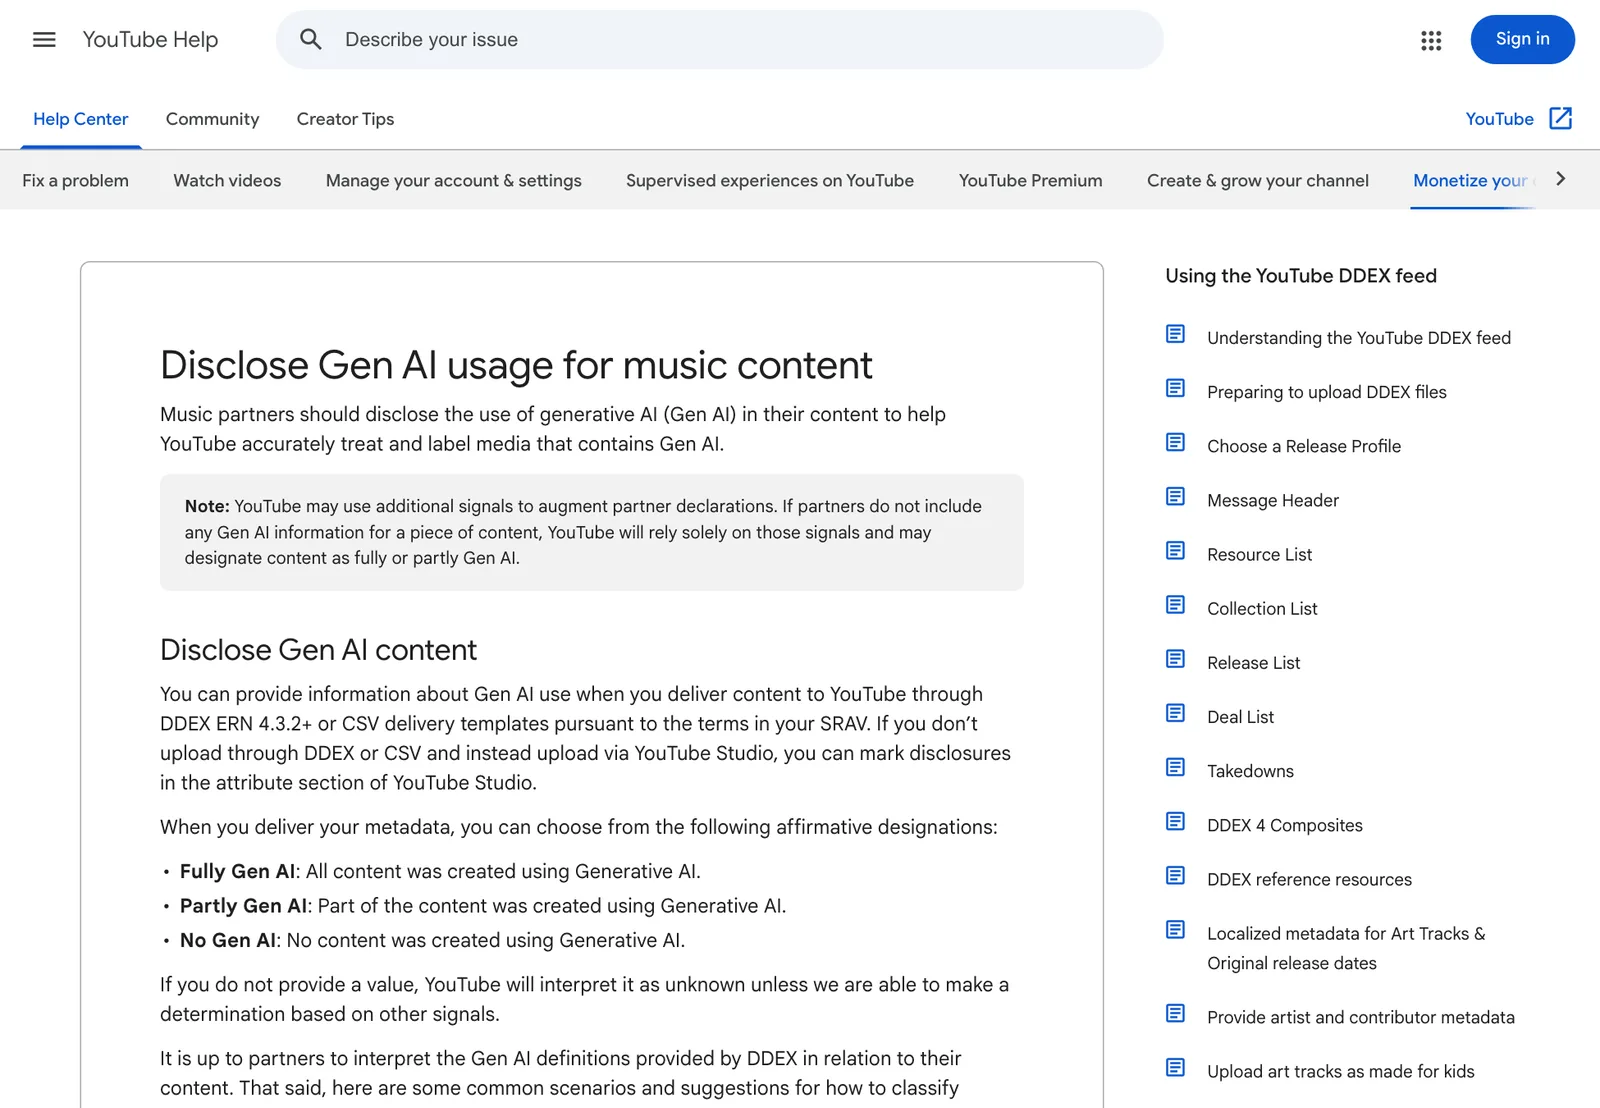Select the Watch videos topic

pyautogui.click(x=227, y=181)
